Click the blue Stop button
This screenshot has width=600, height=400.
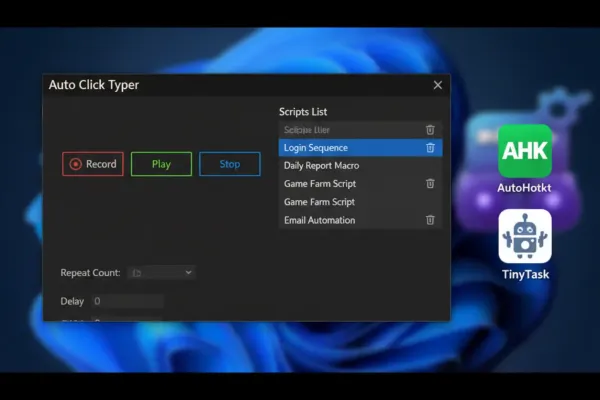230,164
